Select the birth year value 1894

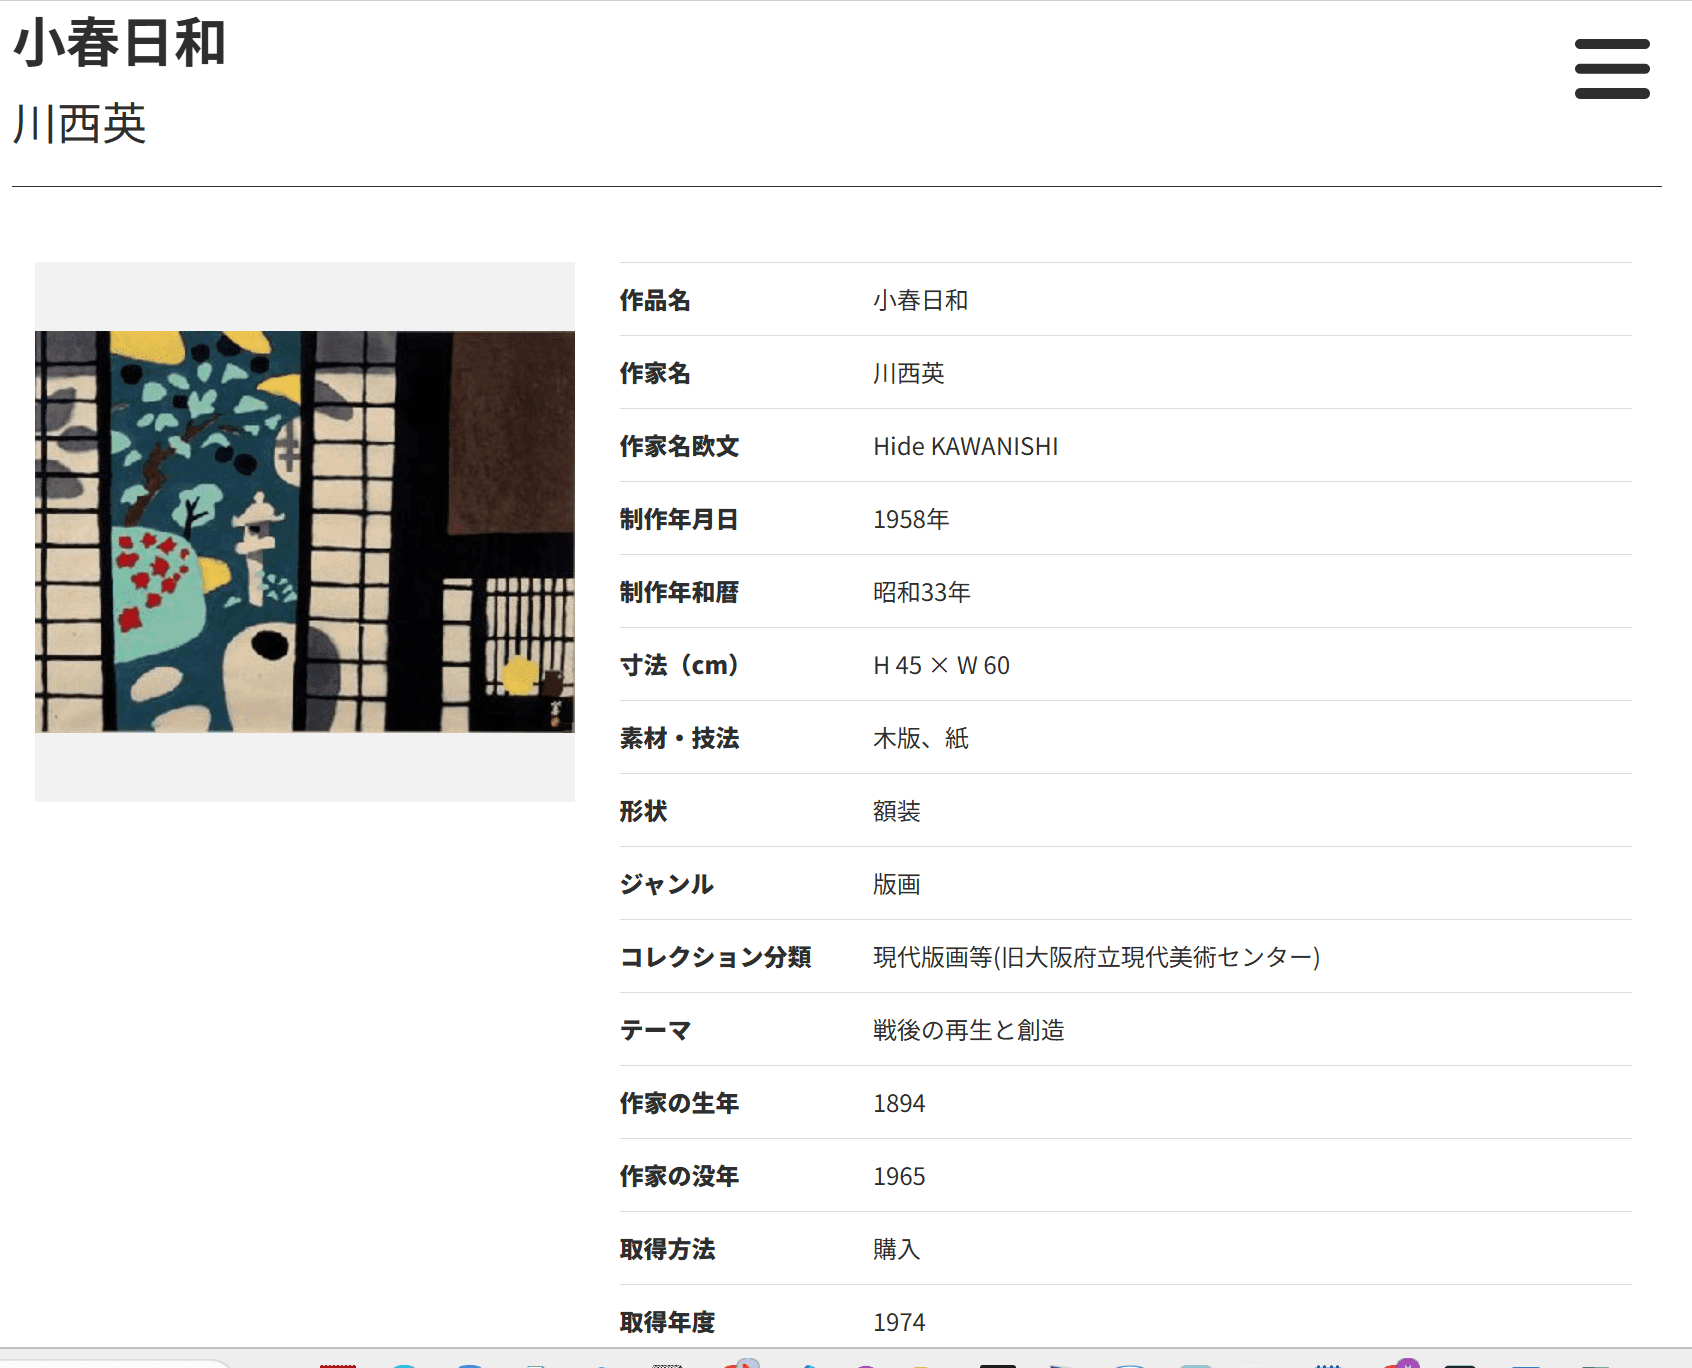pyautogui.click(x=899, y=1103)
